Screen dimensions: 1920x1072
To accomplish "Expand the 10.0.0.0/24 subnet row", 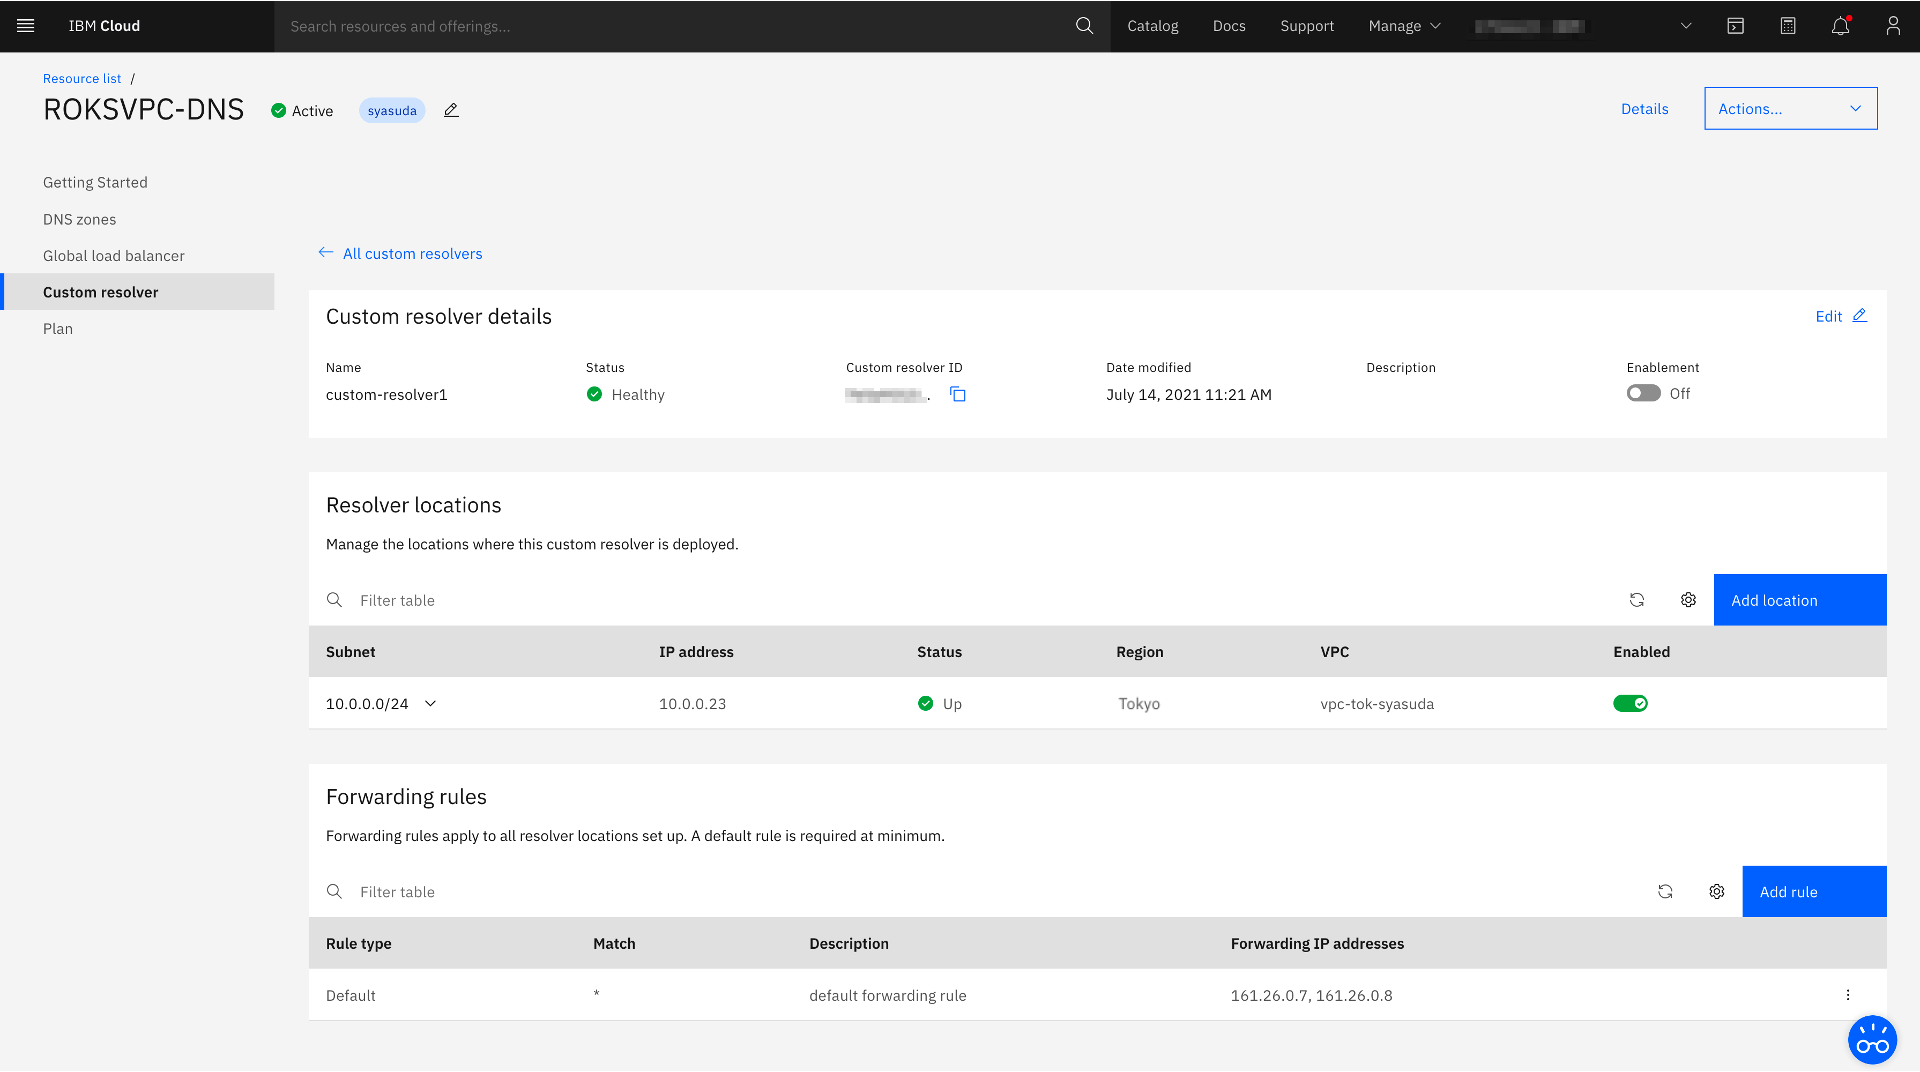I will pos(430,704).
